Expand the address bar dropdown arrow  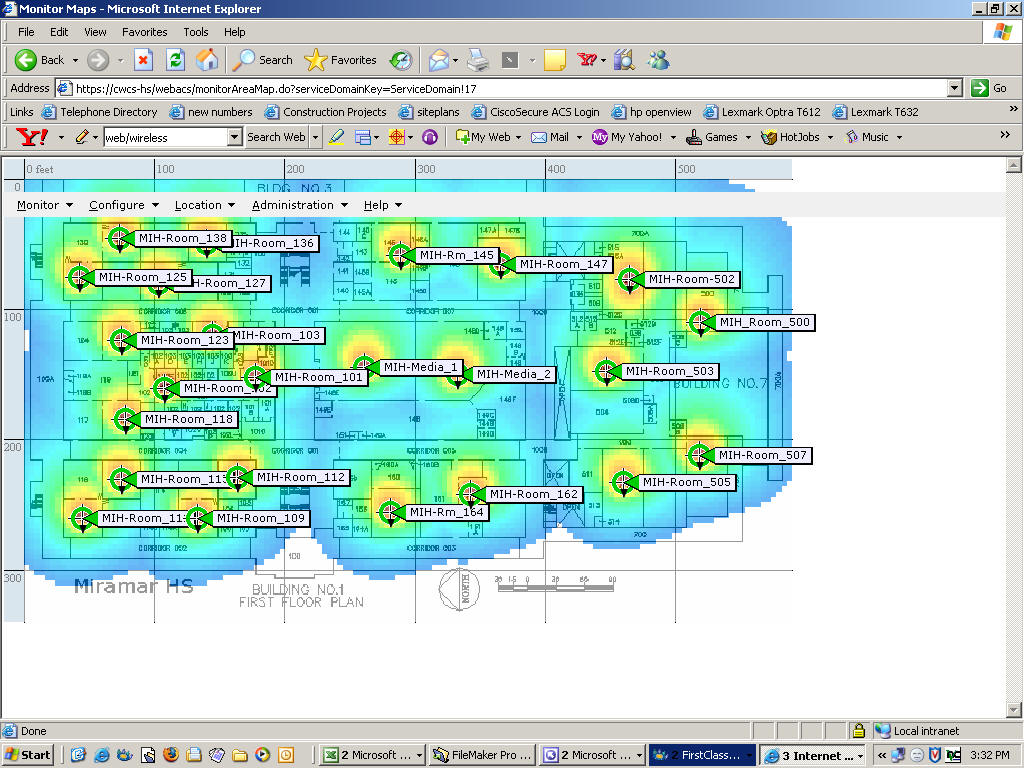click(955, 88)
